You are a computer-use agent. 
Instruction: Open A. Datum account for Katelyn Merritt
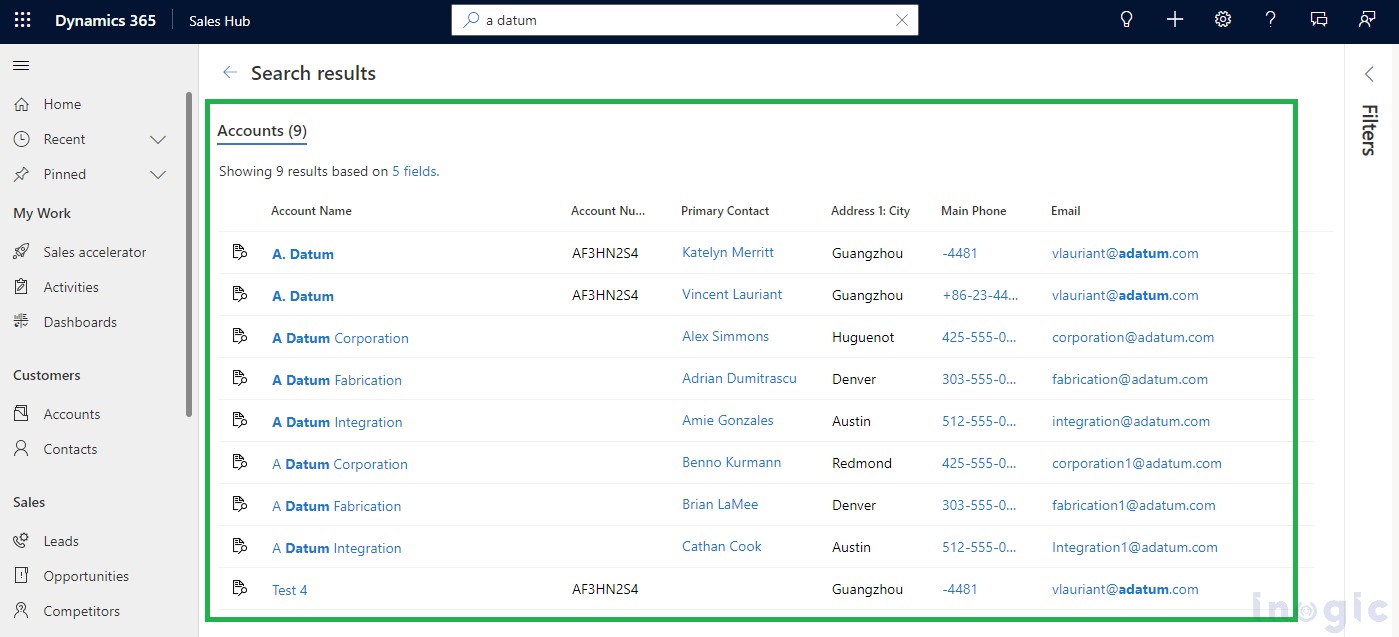(303, 254)
